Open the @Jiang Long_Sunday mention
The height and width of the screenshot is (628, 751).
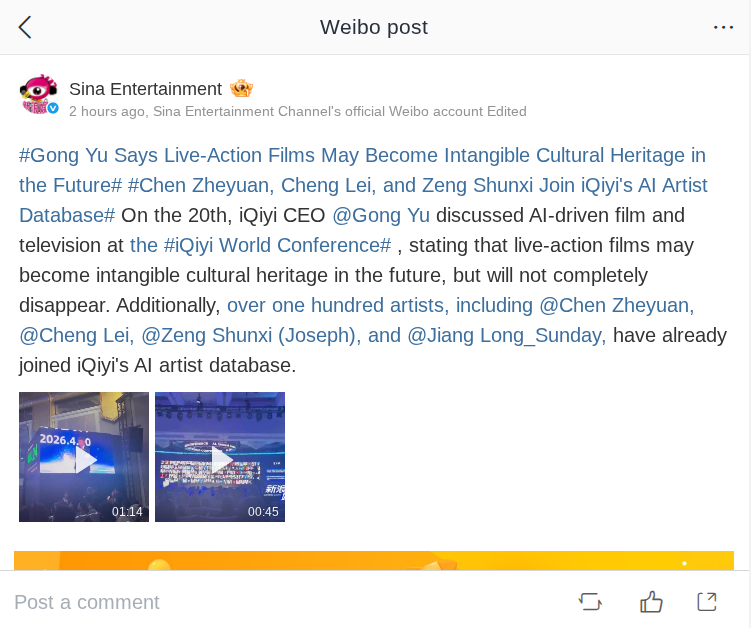[506, 335]
